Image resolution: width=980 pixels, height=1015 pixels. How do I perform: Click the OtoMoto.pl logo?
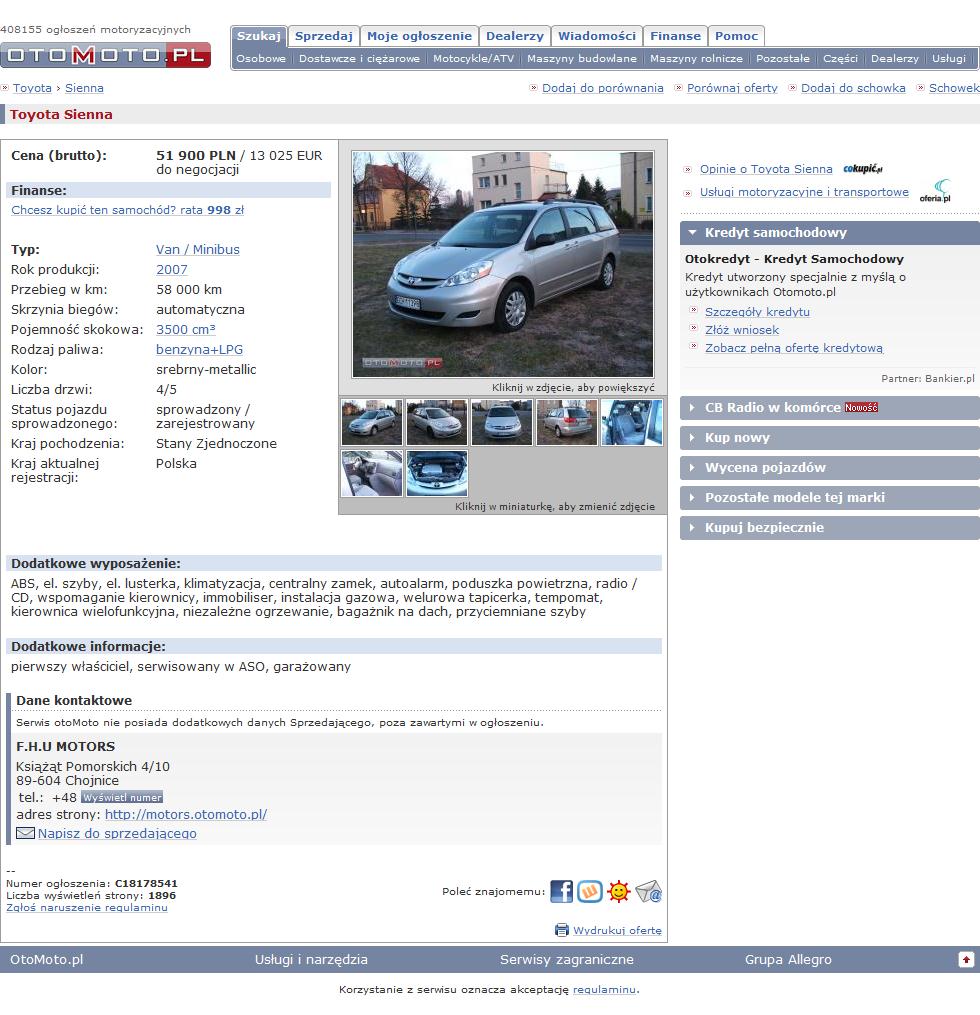pos(106,55)
